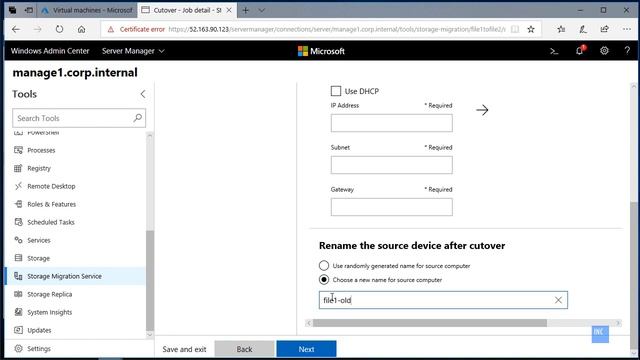Click the reading view icon in address bar
The image size is (640, 360).
pyautogui.click(x=515, y=29)
